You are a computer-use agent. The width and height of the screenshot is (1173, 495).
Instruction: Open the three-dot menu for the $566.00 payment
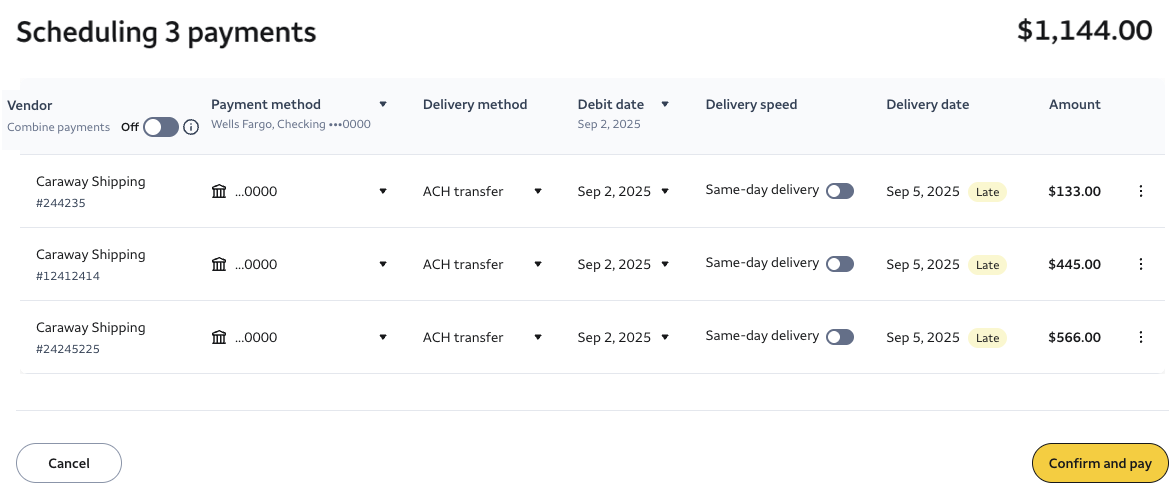(x=1141, y=337)
